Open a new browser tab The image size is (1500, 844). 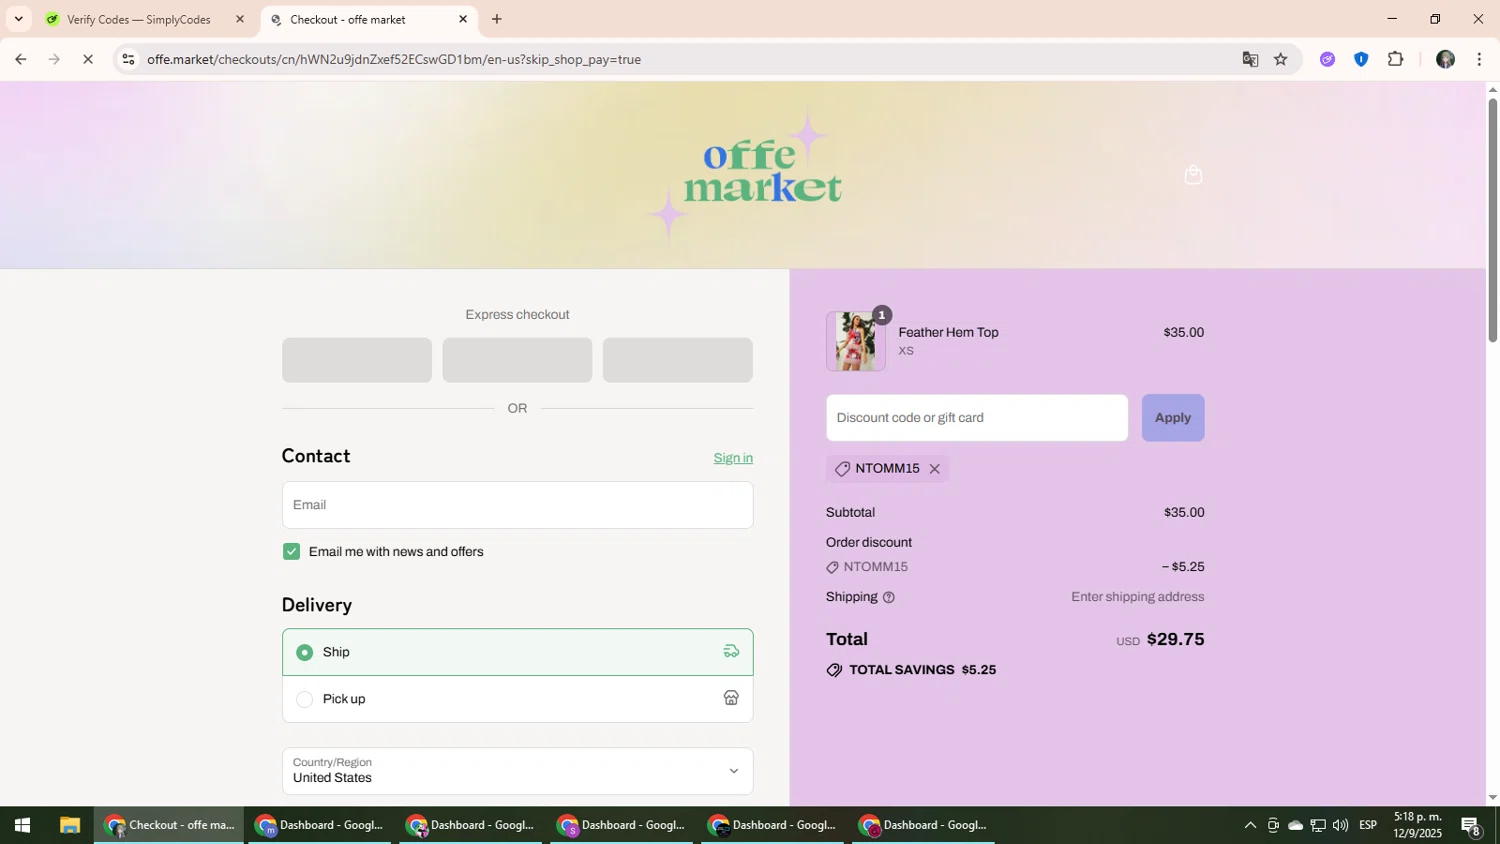(x=497, y=19)
